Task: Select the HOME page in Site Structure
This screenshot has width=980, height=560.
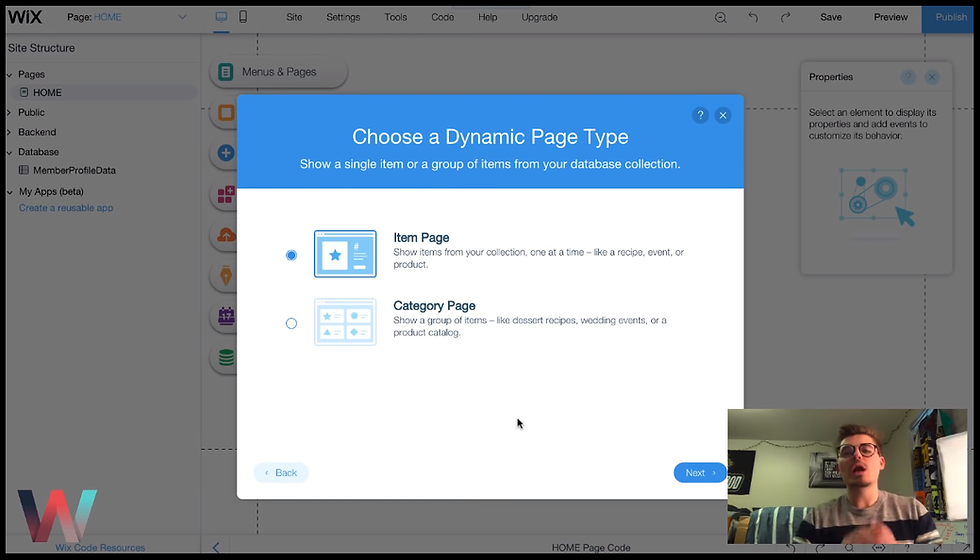Action: 102,92
